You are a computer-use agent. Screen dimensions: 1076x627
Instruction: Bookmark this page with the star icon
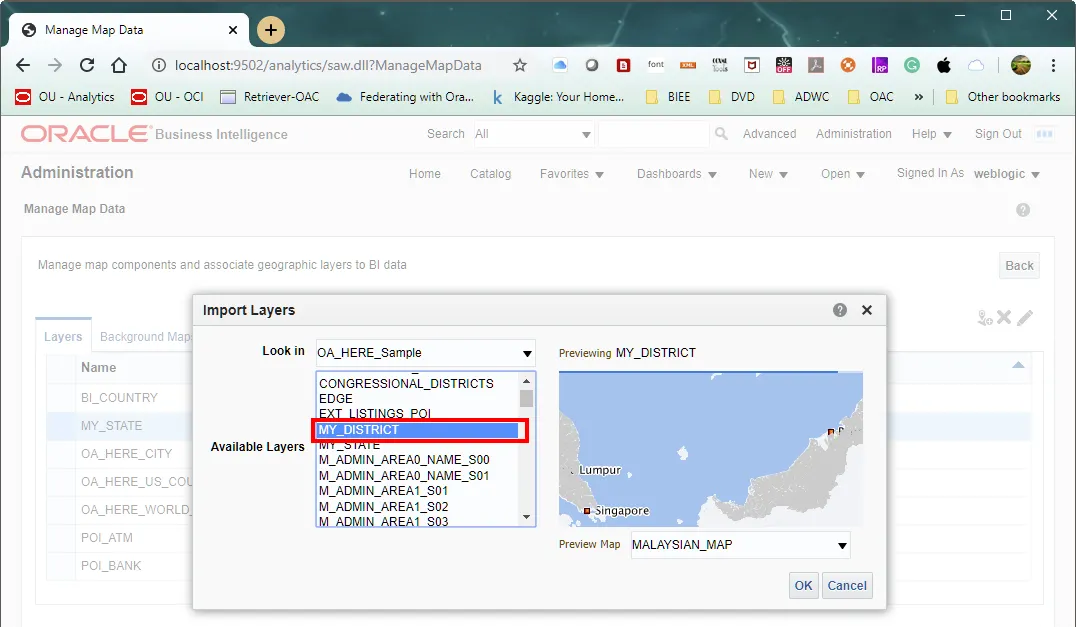tap(520, 65)
